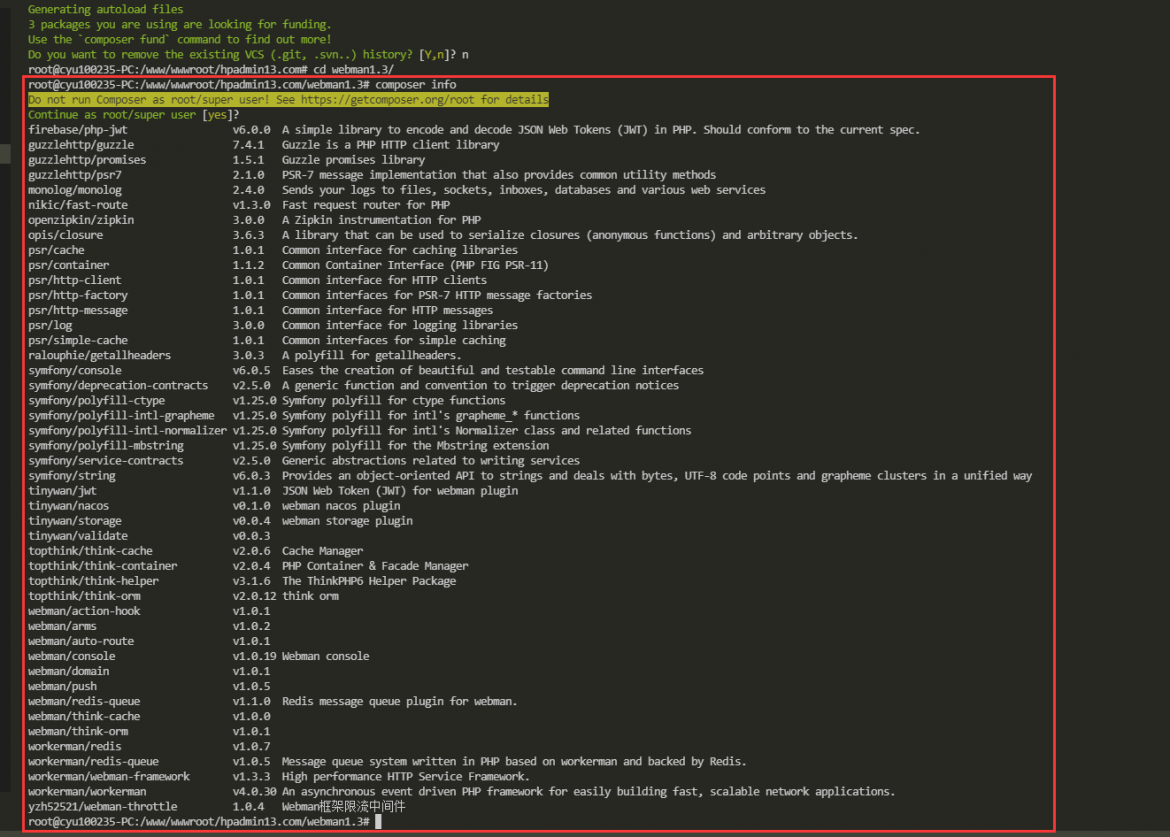The height and width of the screenshot is (837, 1170).
Task: Select webman/think-cache package name
Action: coord(84,716)
